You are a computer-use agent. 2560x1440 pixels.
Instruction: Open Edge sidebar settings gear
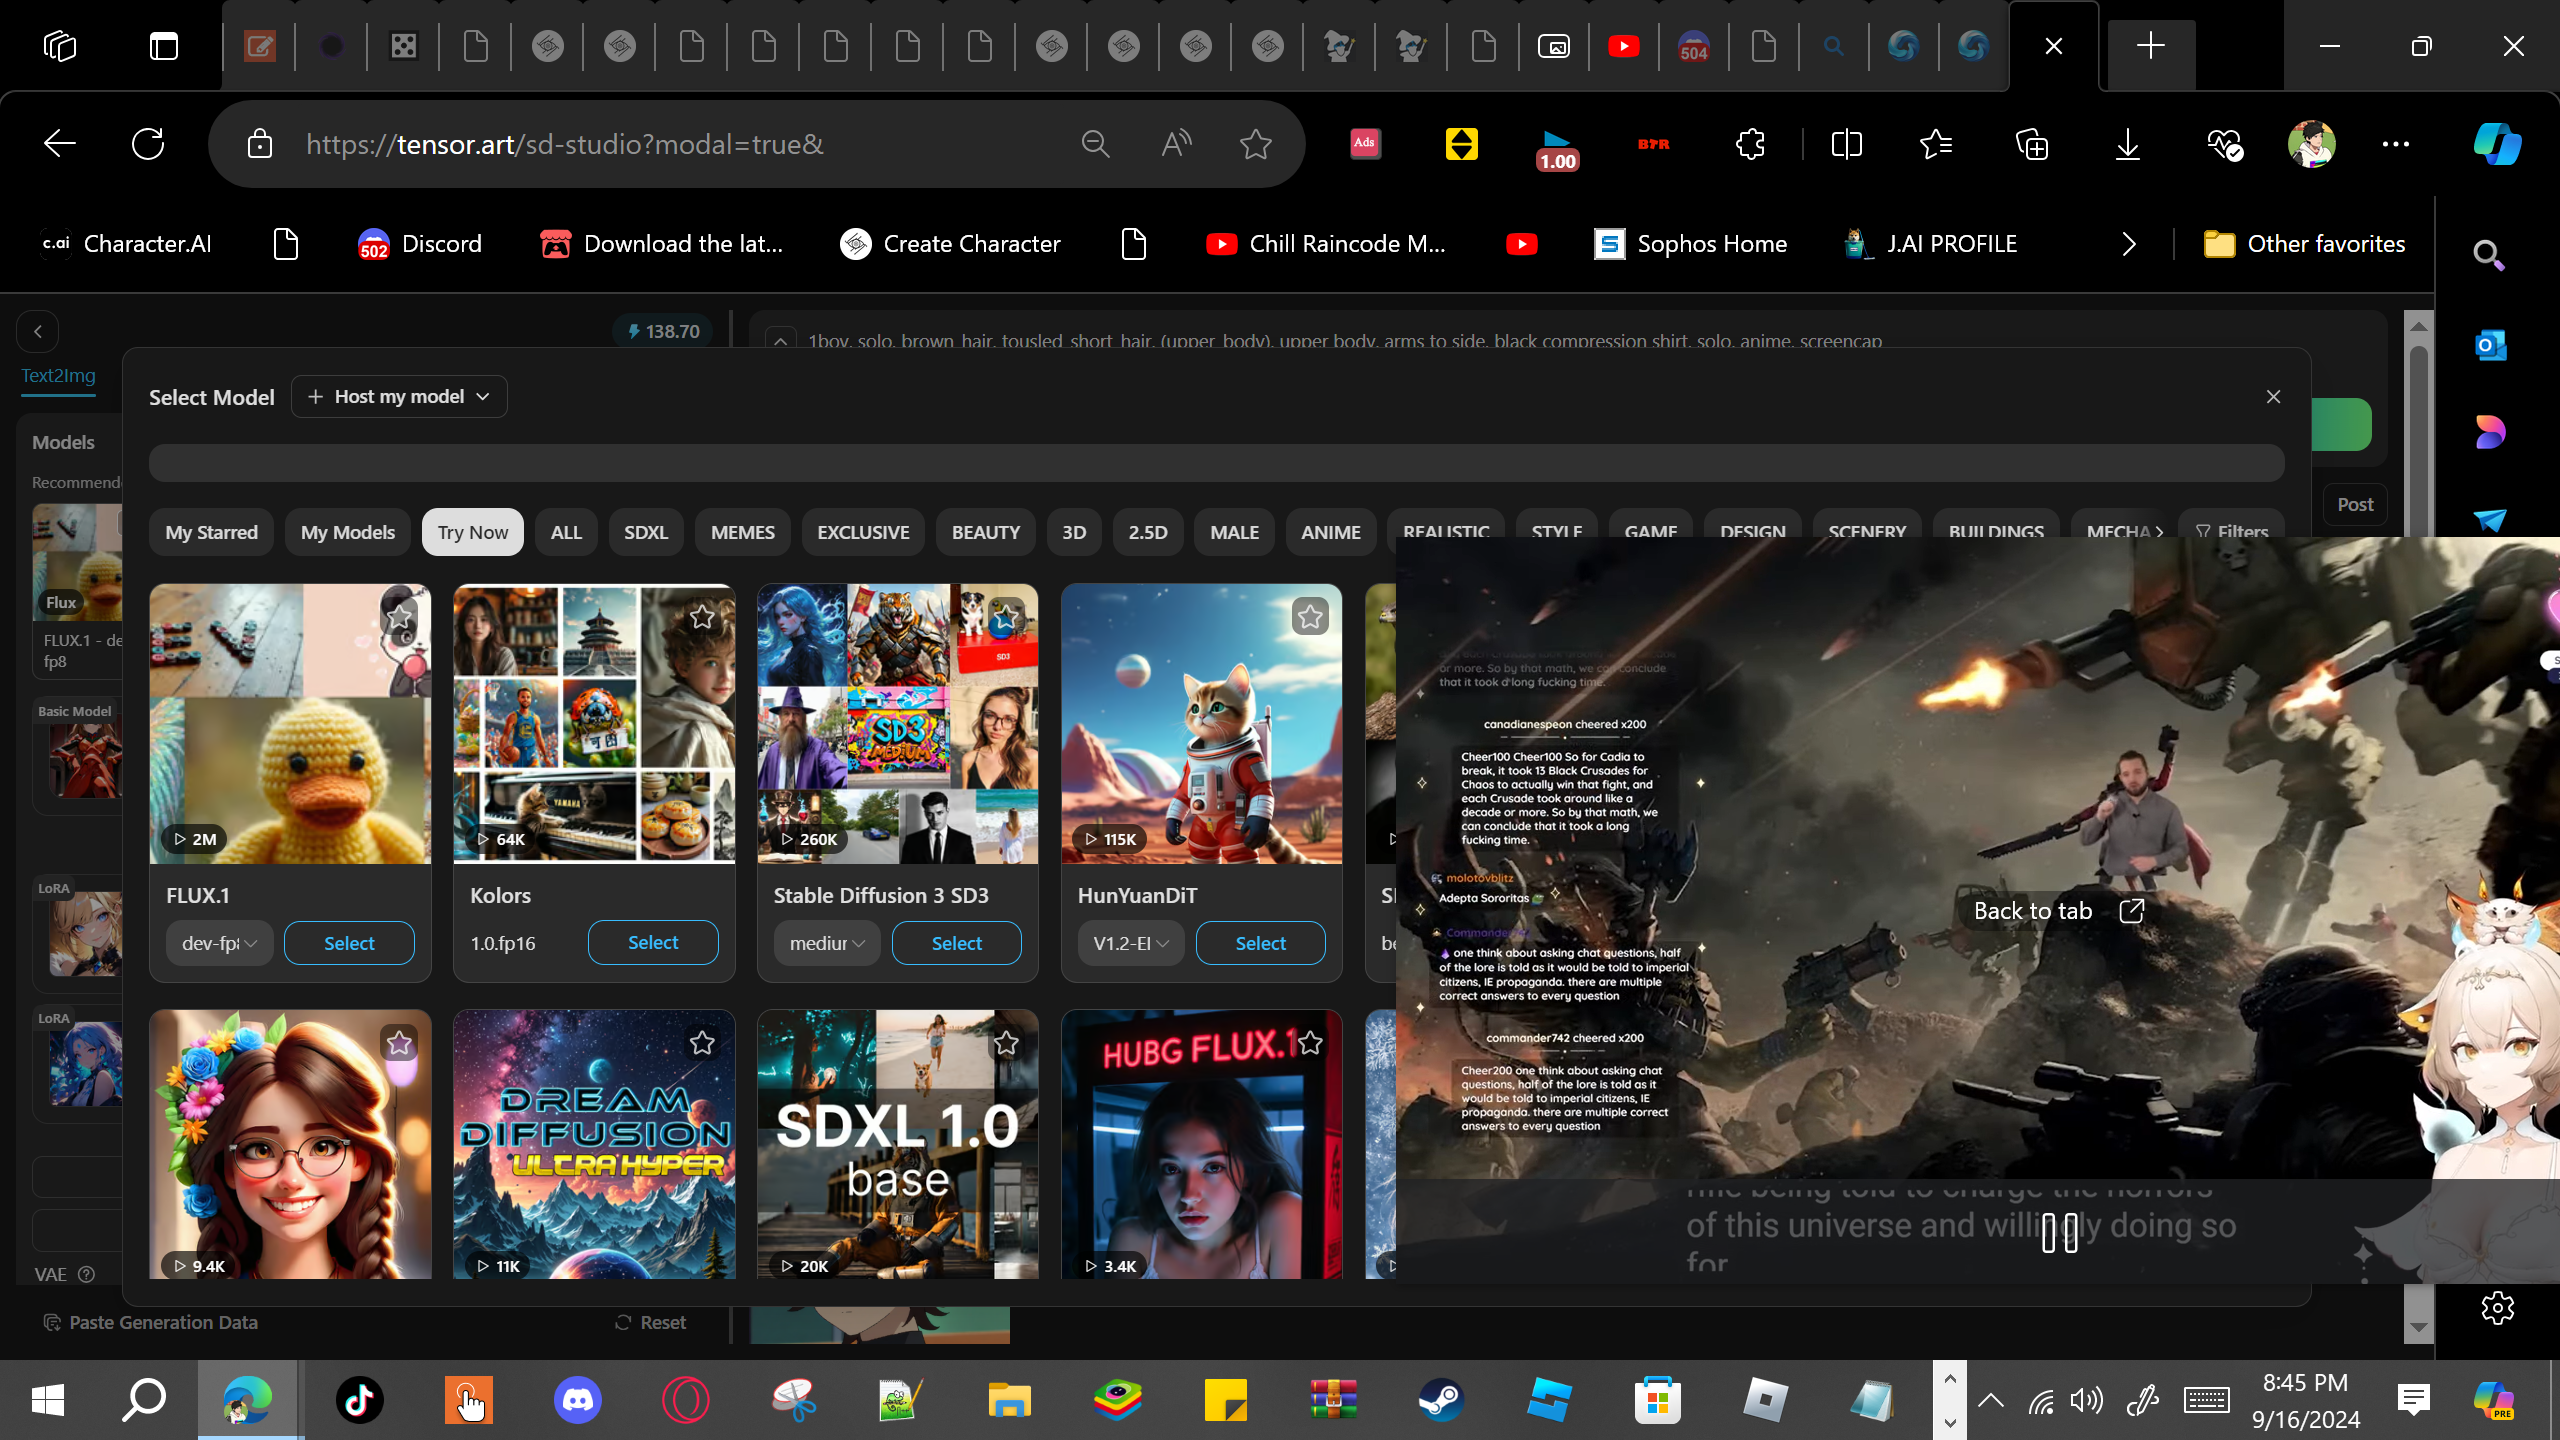click(2497, 1307)
